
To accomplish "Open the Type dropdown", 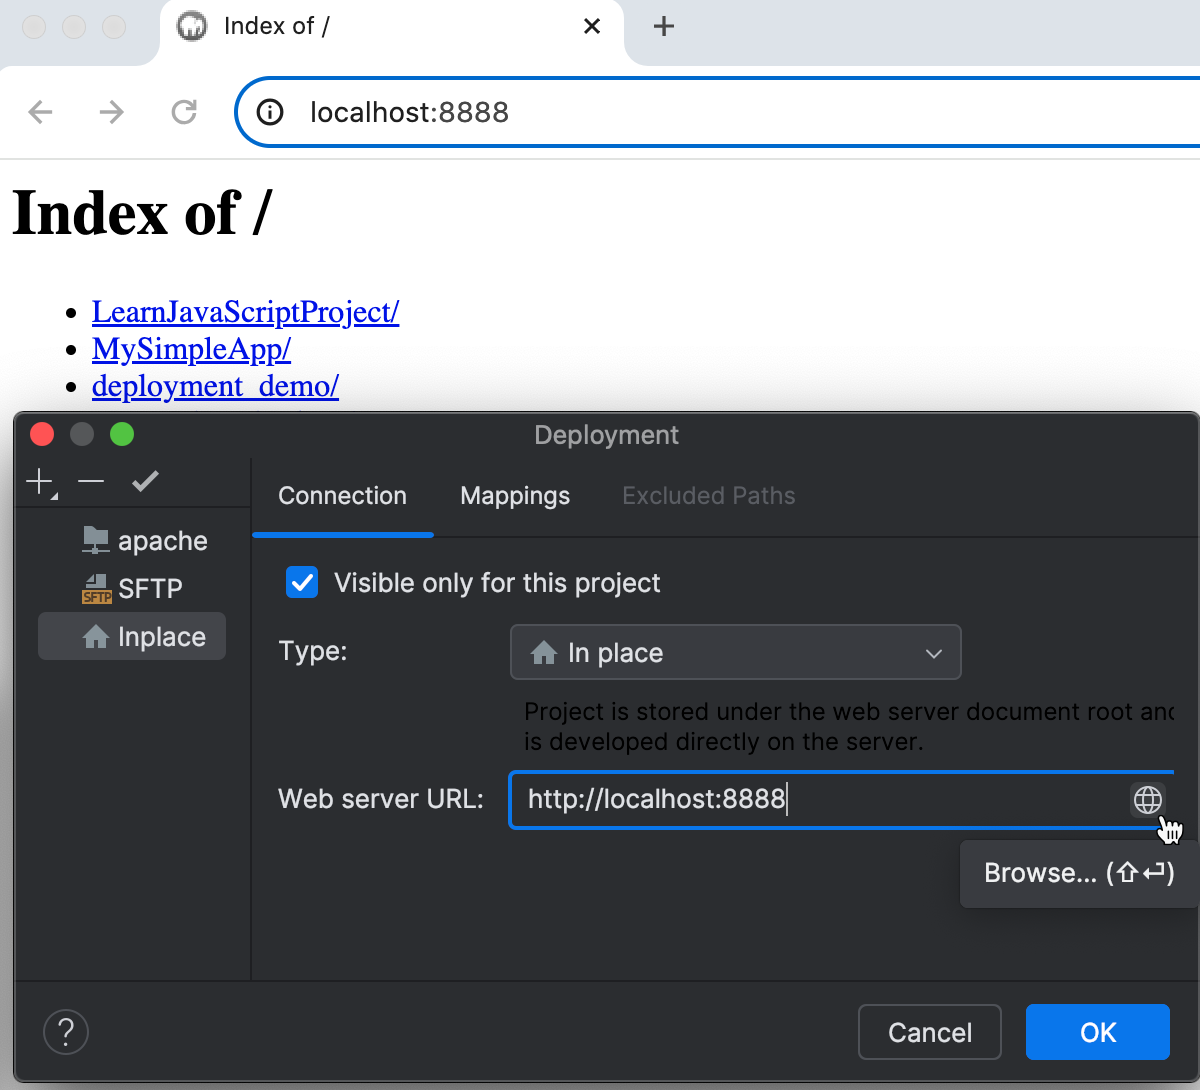I will [735, 652].
